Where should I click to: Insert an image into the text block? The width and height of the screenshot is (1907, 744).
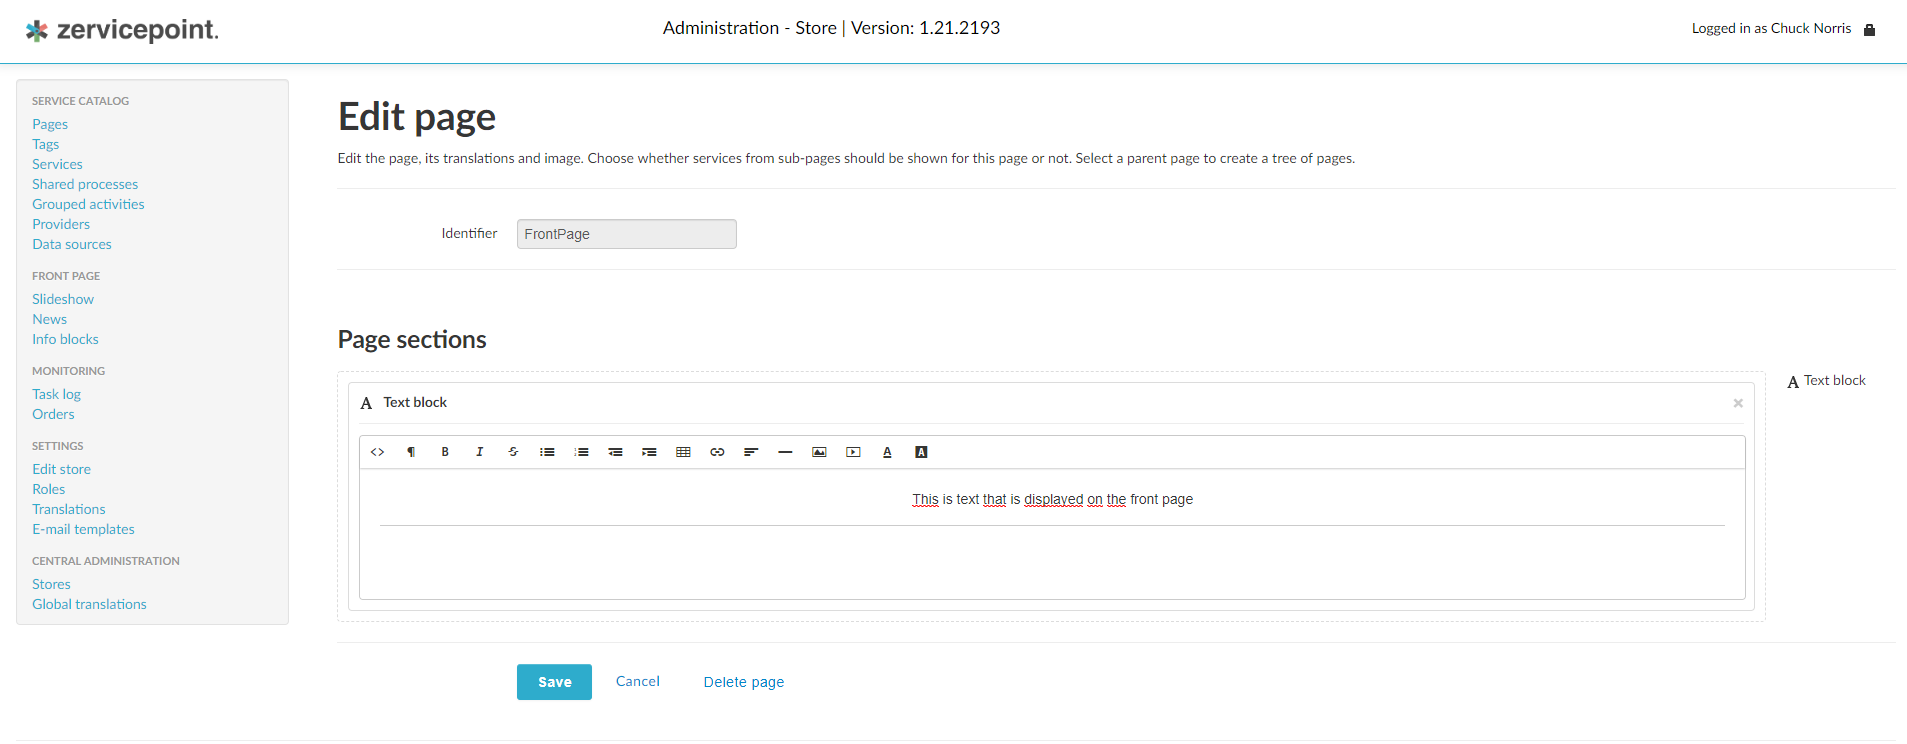[819, 452]
